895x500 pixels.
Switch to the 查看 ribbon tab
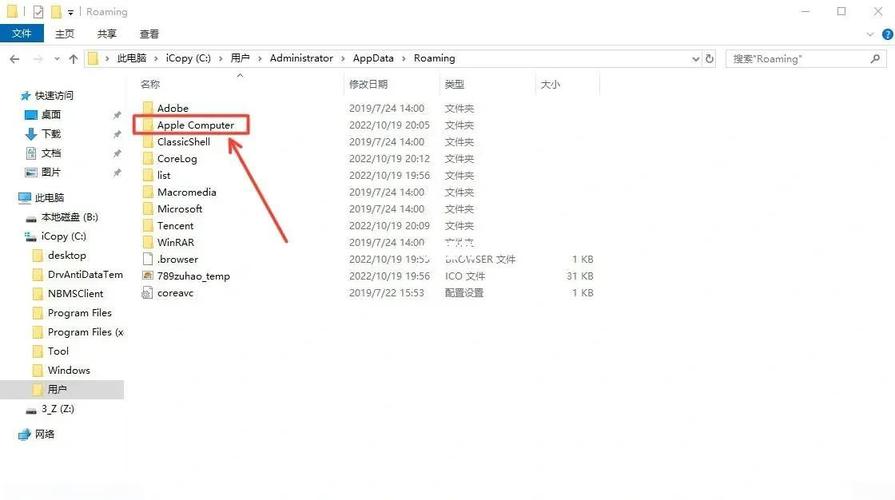(x=149, y=34)
